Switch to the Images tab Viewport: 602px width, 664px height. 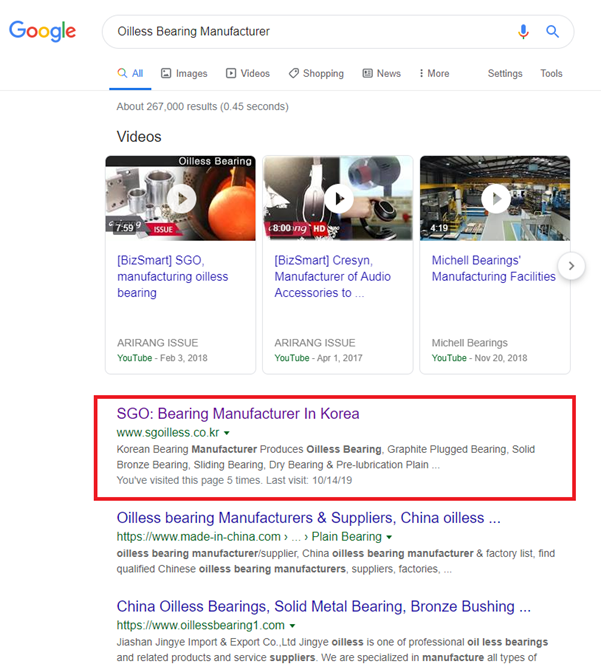[x=184, y=73]
